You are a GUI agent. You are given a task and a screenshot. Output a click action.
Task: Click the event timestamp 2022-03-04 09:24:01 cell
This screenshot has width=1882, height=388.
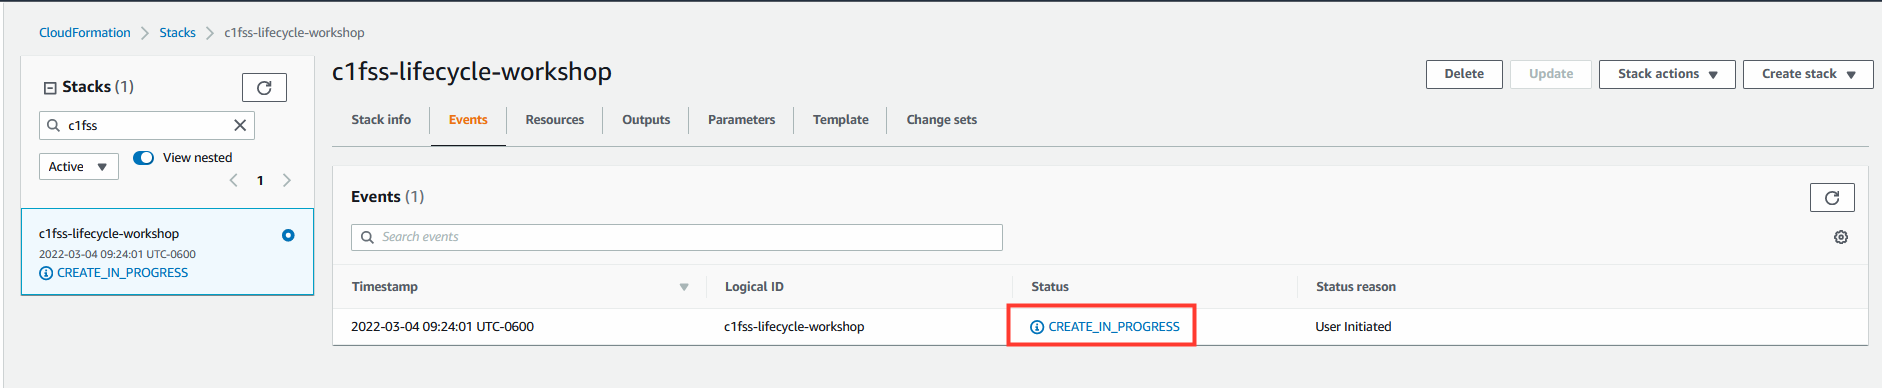tap(442, 327)
